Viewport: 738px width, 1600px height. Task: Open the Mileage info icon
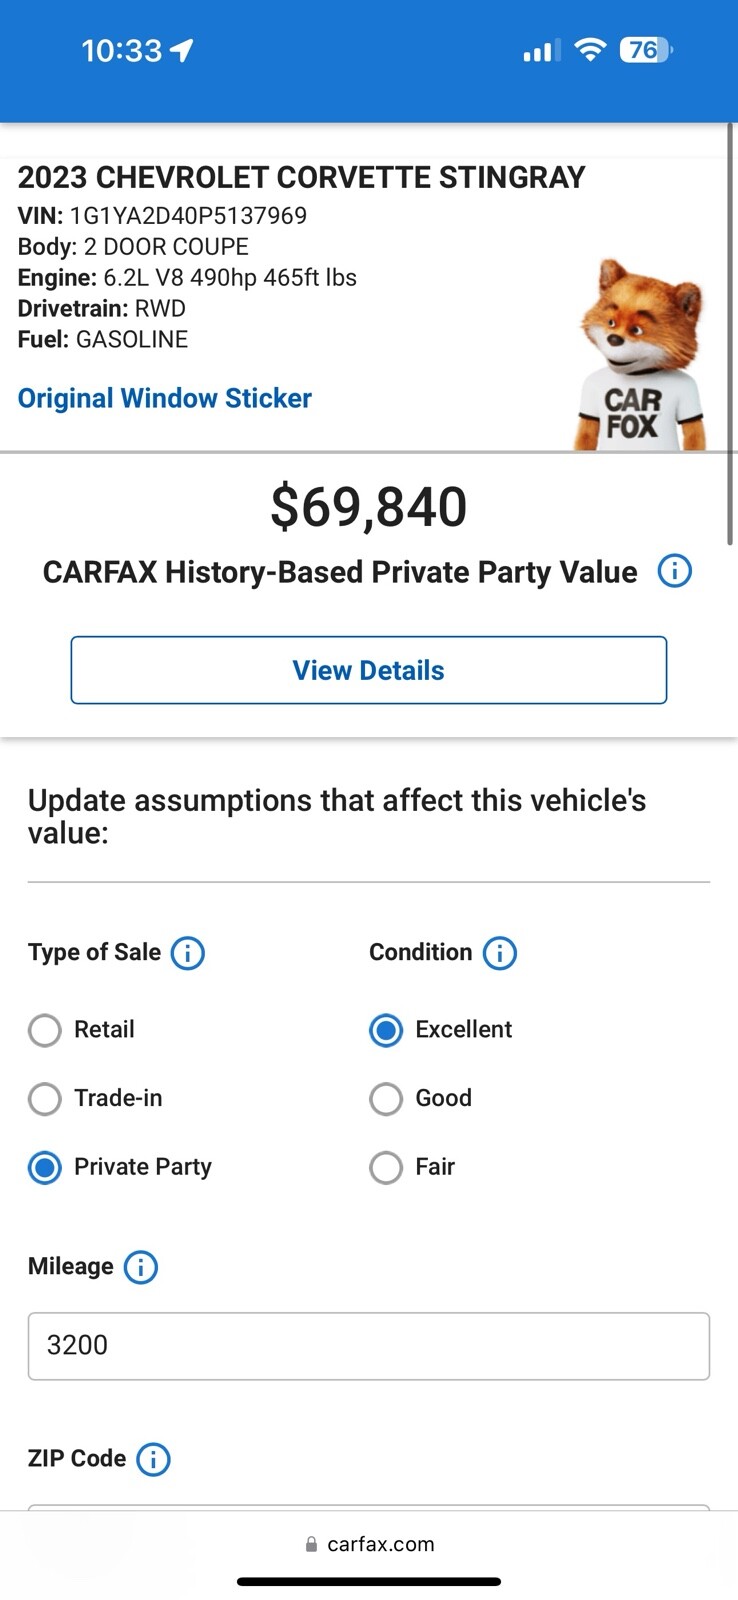[141, 1267]
